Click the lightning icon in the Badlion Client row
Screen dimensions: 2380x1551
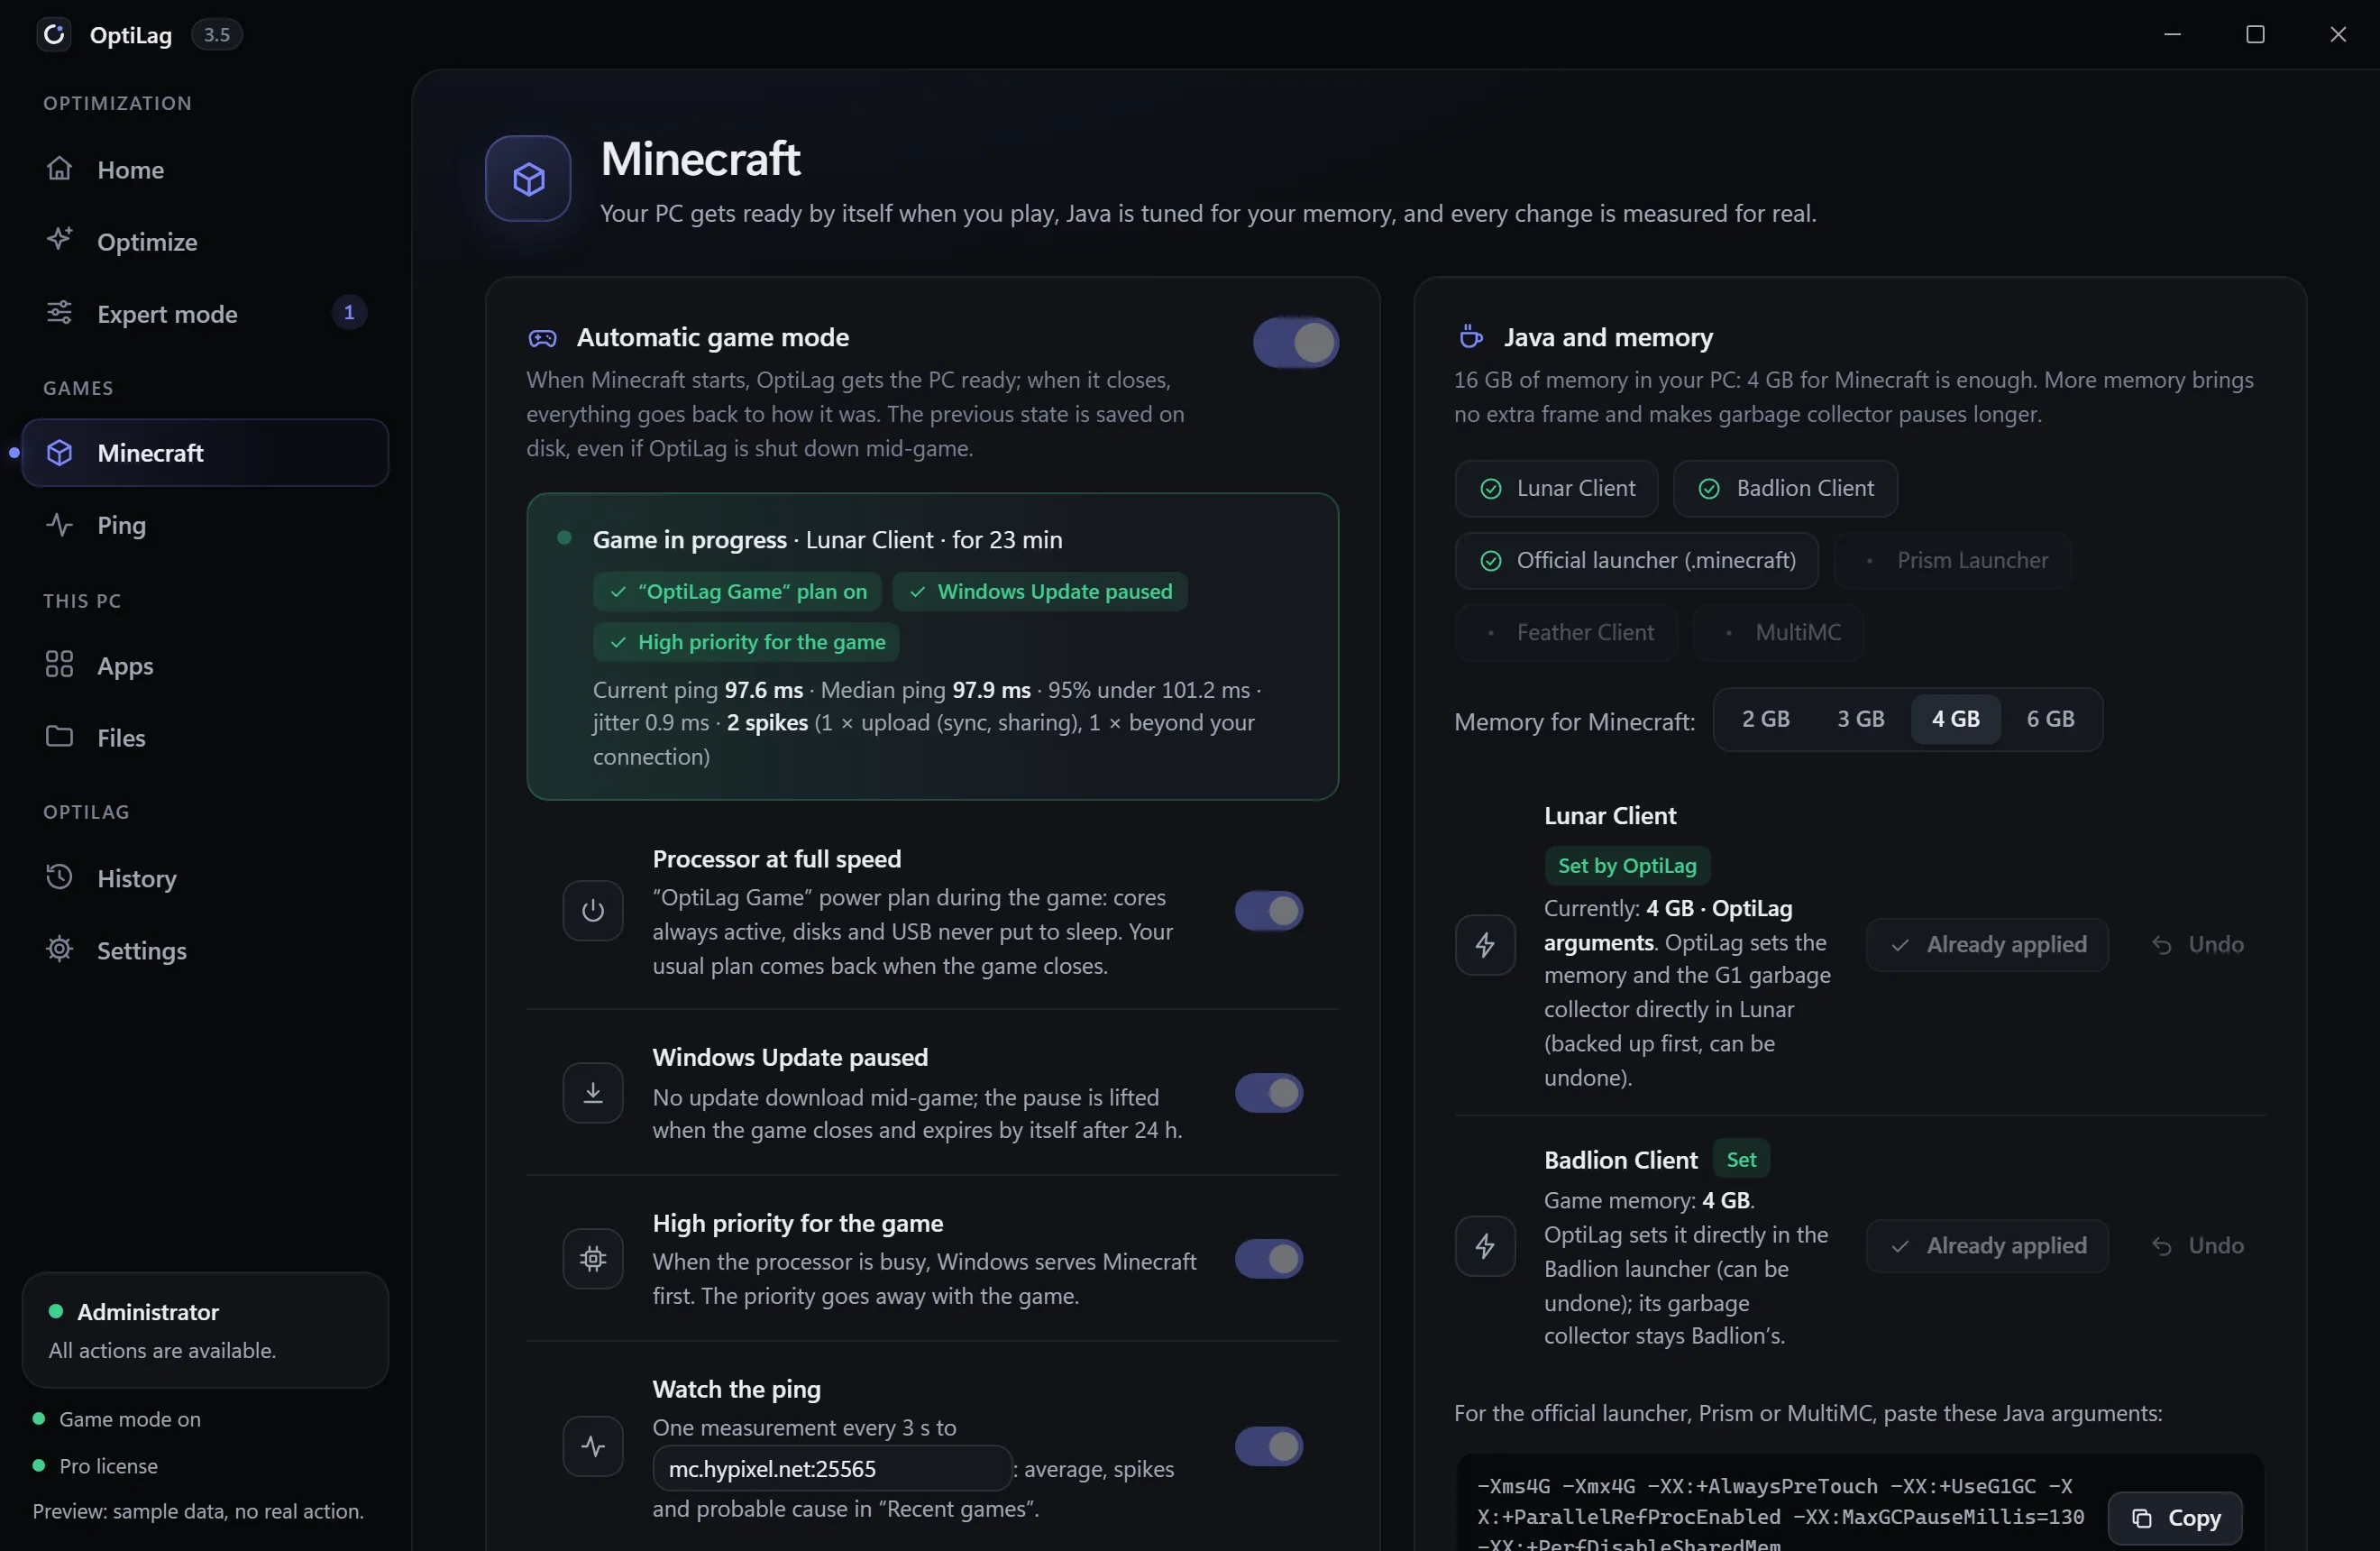point(1485,1246)
